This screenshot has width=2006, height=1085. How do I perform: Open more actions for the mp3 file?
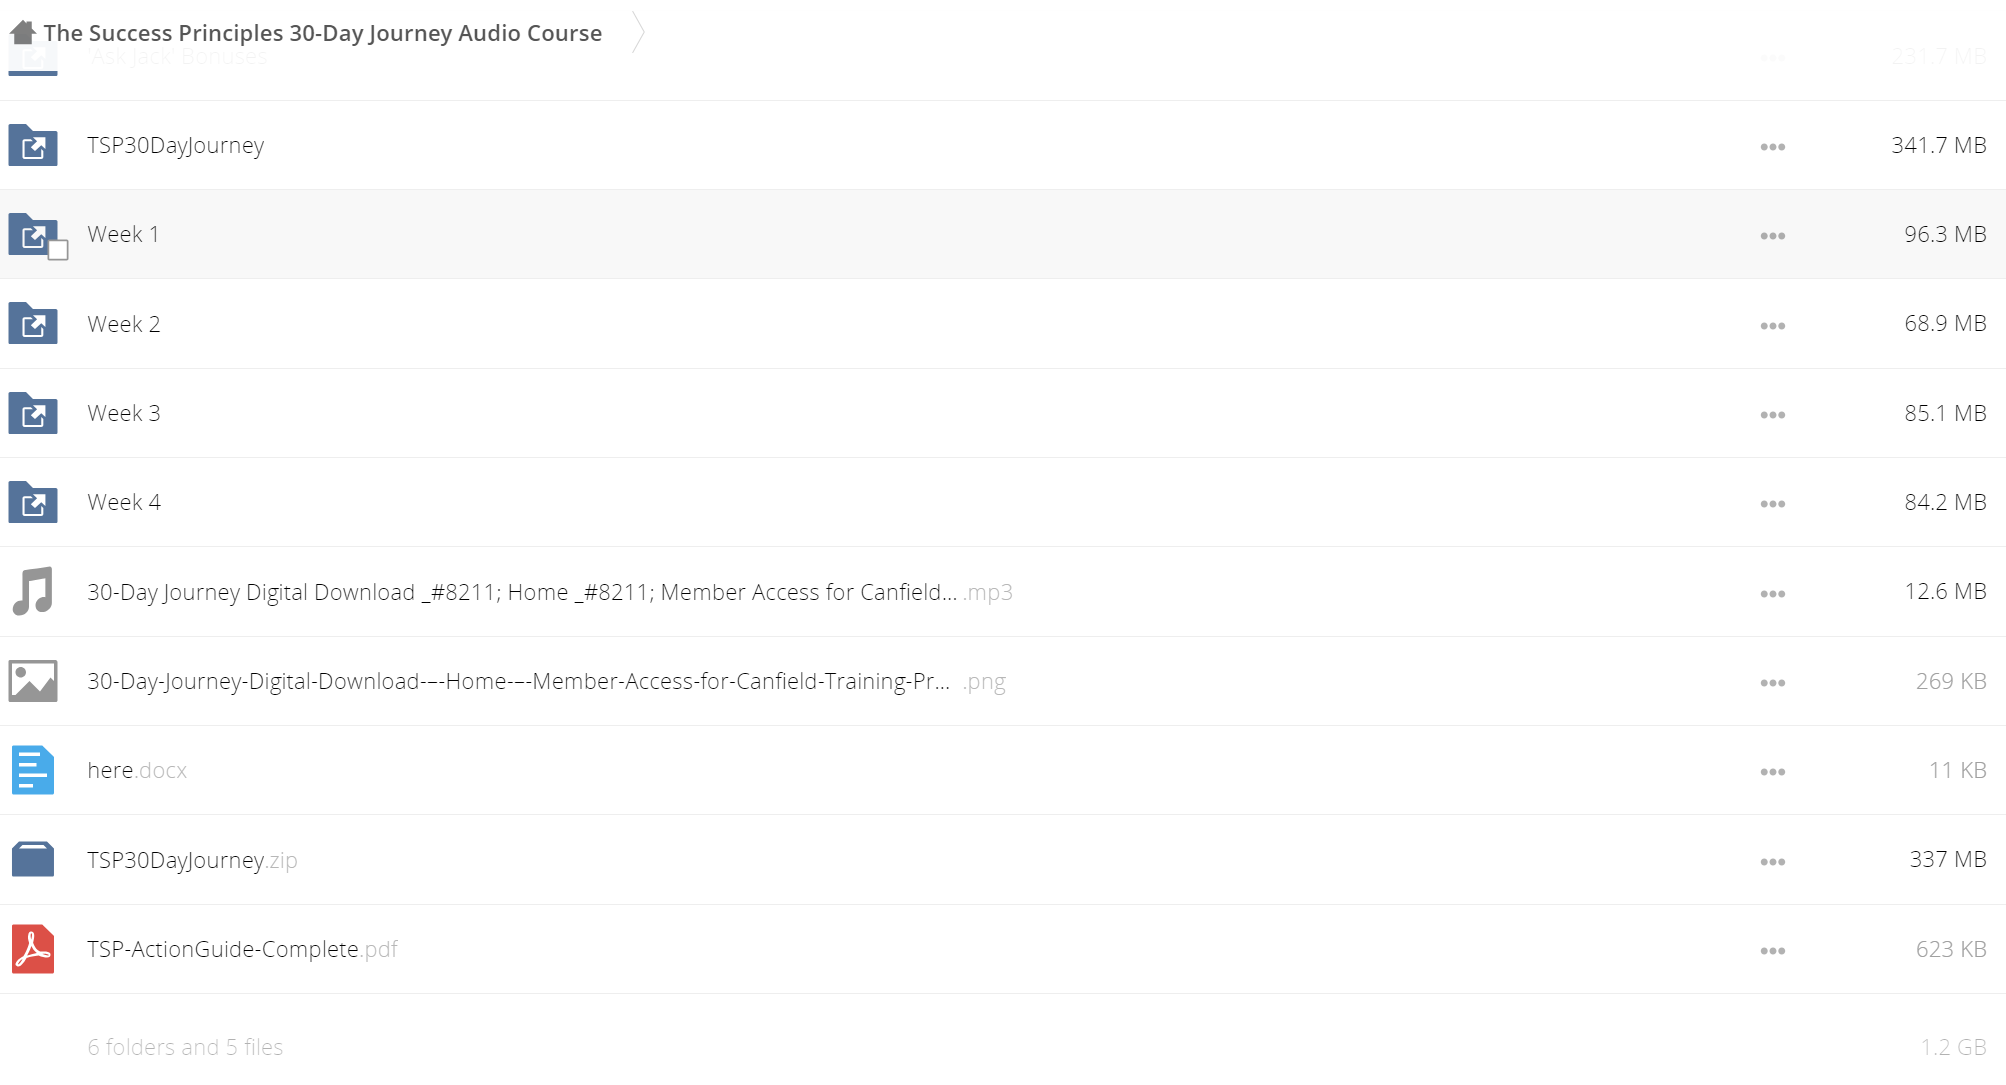(1773, 594)
